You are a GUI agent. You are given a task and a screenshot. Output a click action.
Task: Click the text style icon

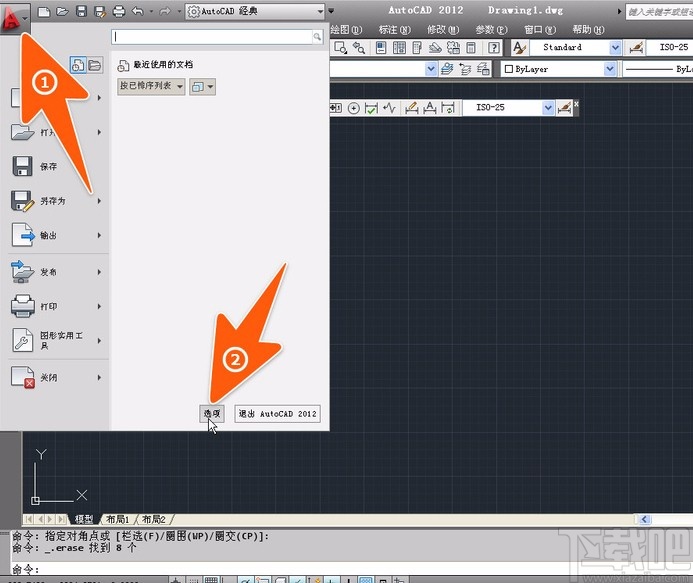click(520, 47)
